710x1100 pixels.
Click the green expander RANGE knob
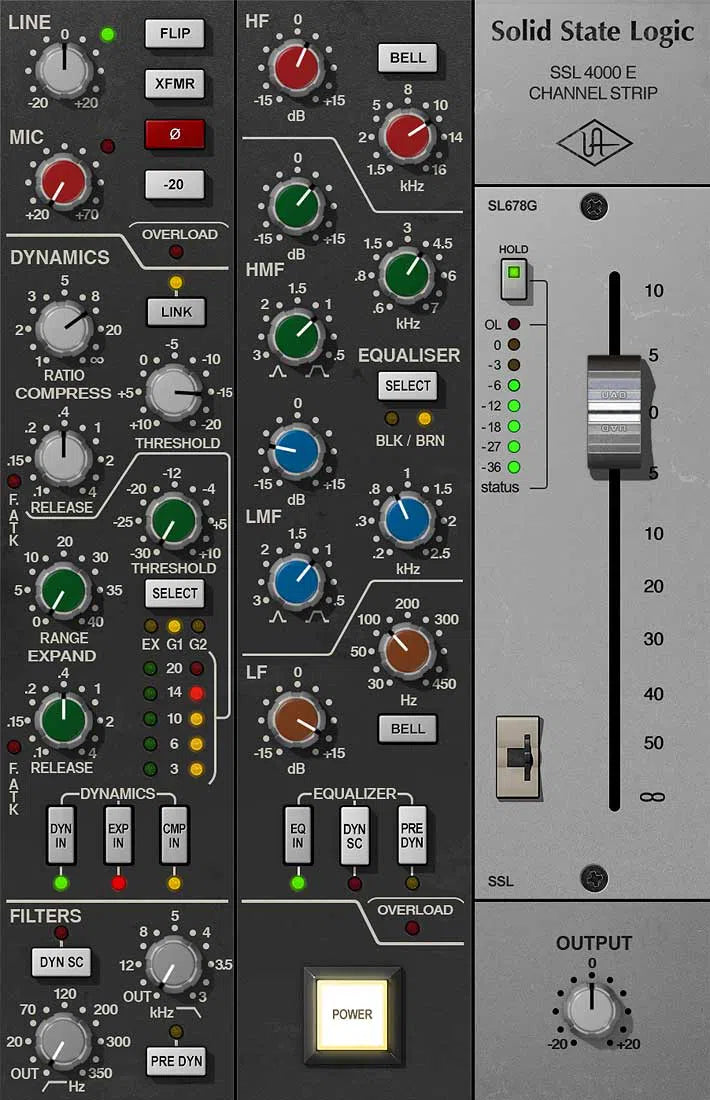coord(63,590)
